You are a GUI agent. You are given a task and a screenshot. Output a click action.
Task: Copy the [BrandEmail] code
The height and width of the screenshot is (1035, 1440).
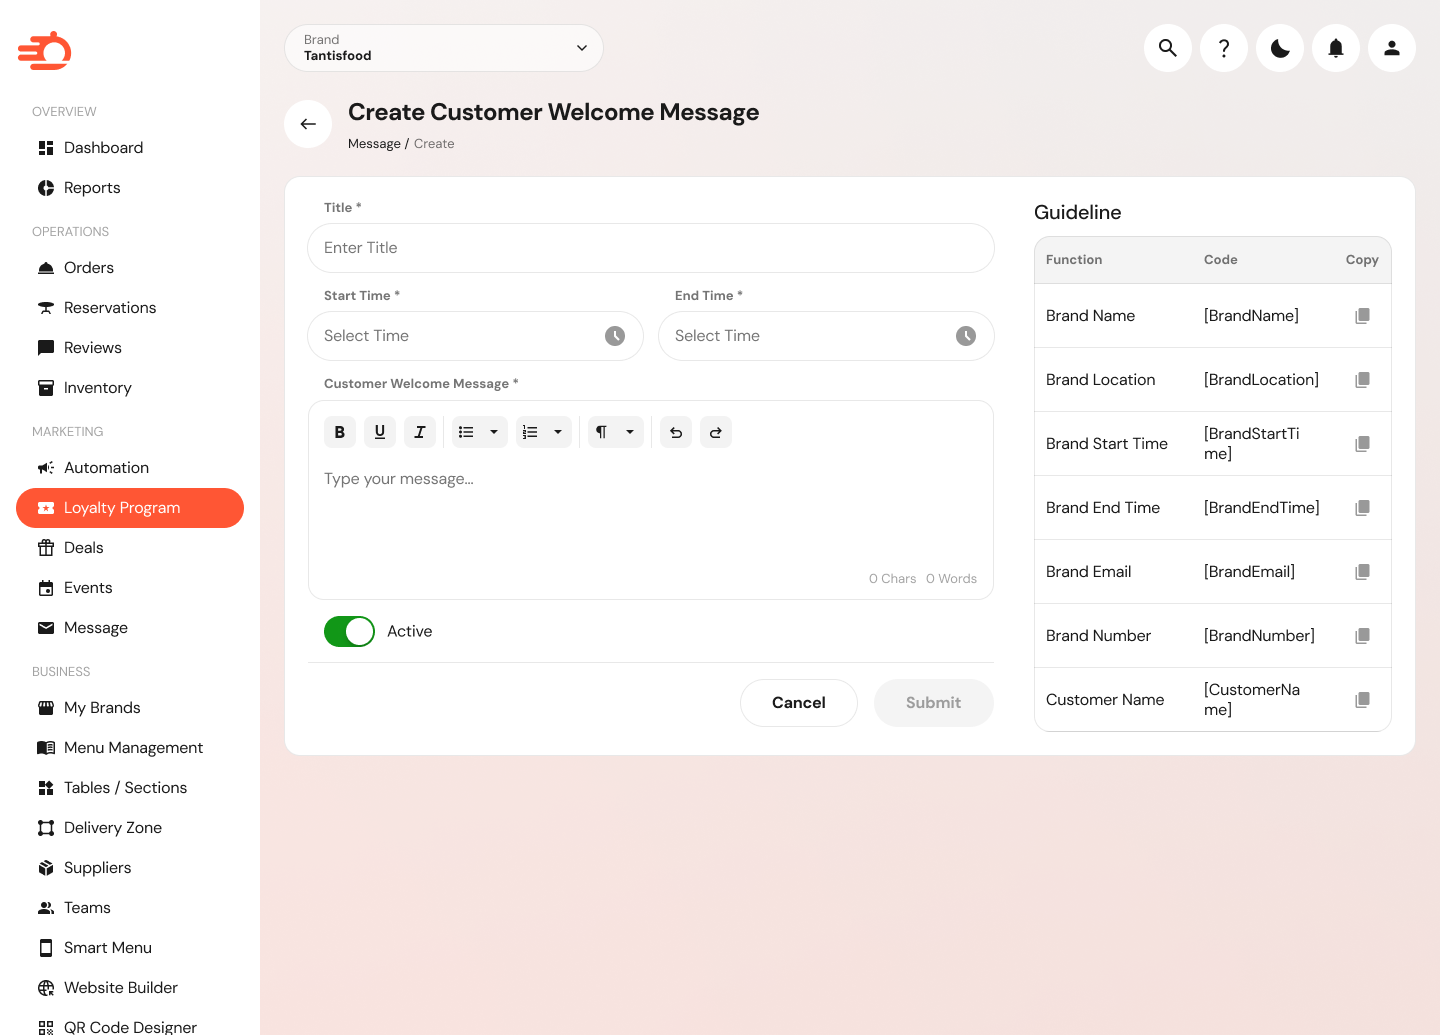[x=1362, y=572]
